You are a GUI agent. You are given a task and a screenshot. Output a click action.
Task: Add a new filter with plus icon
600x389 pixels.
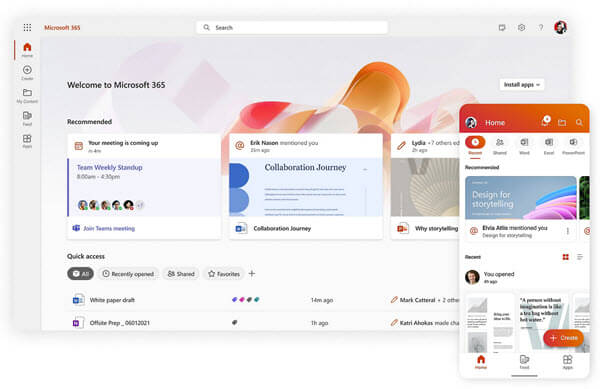(252, 273)
